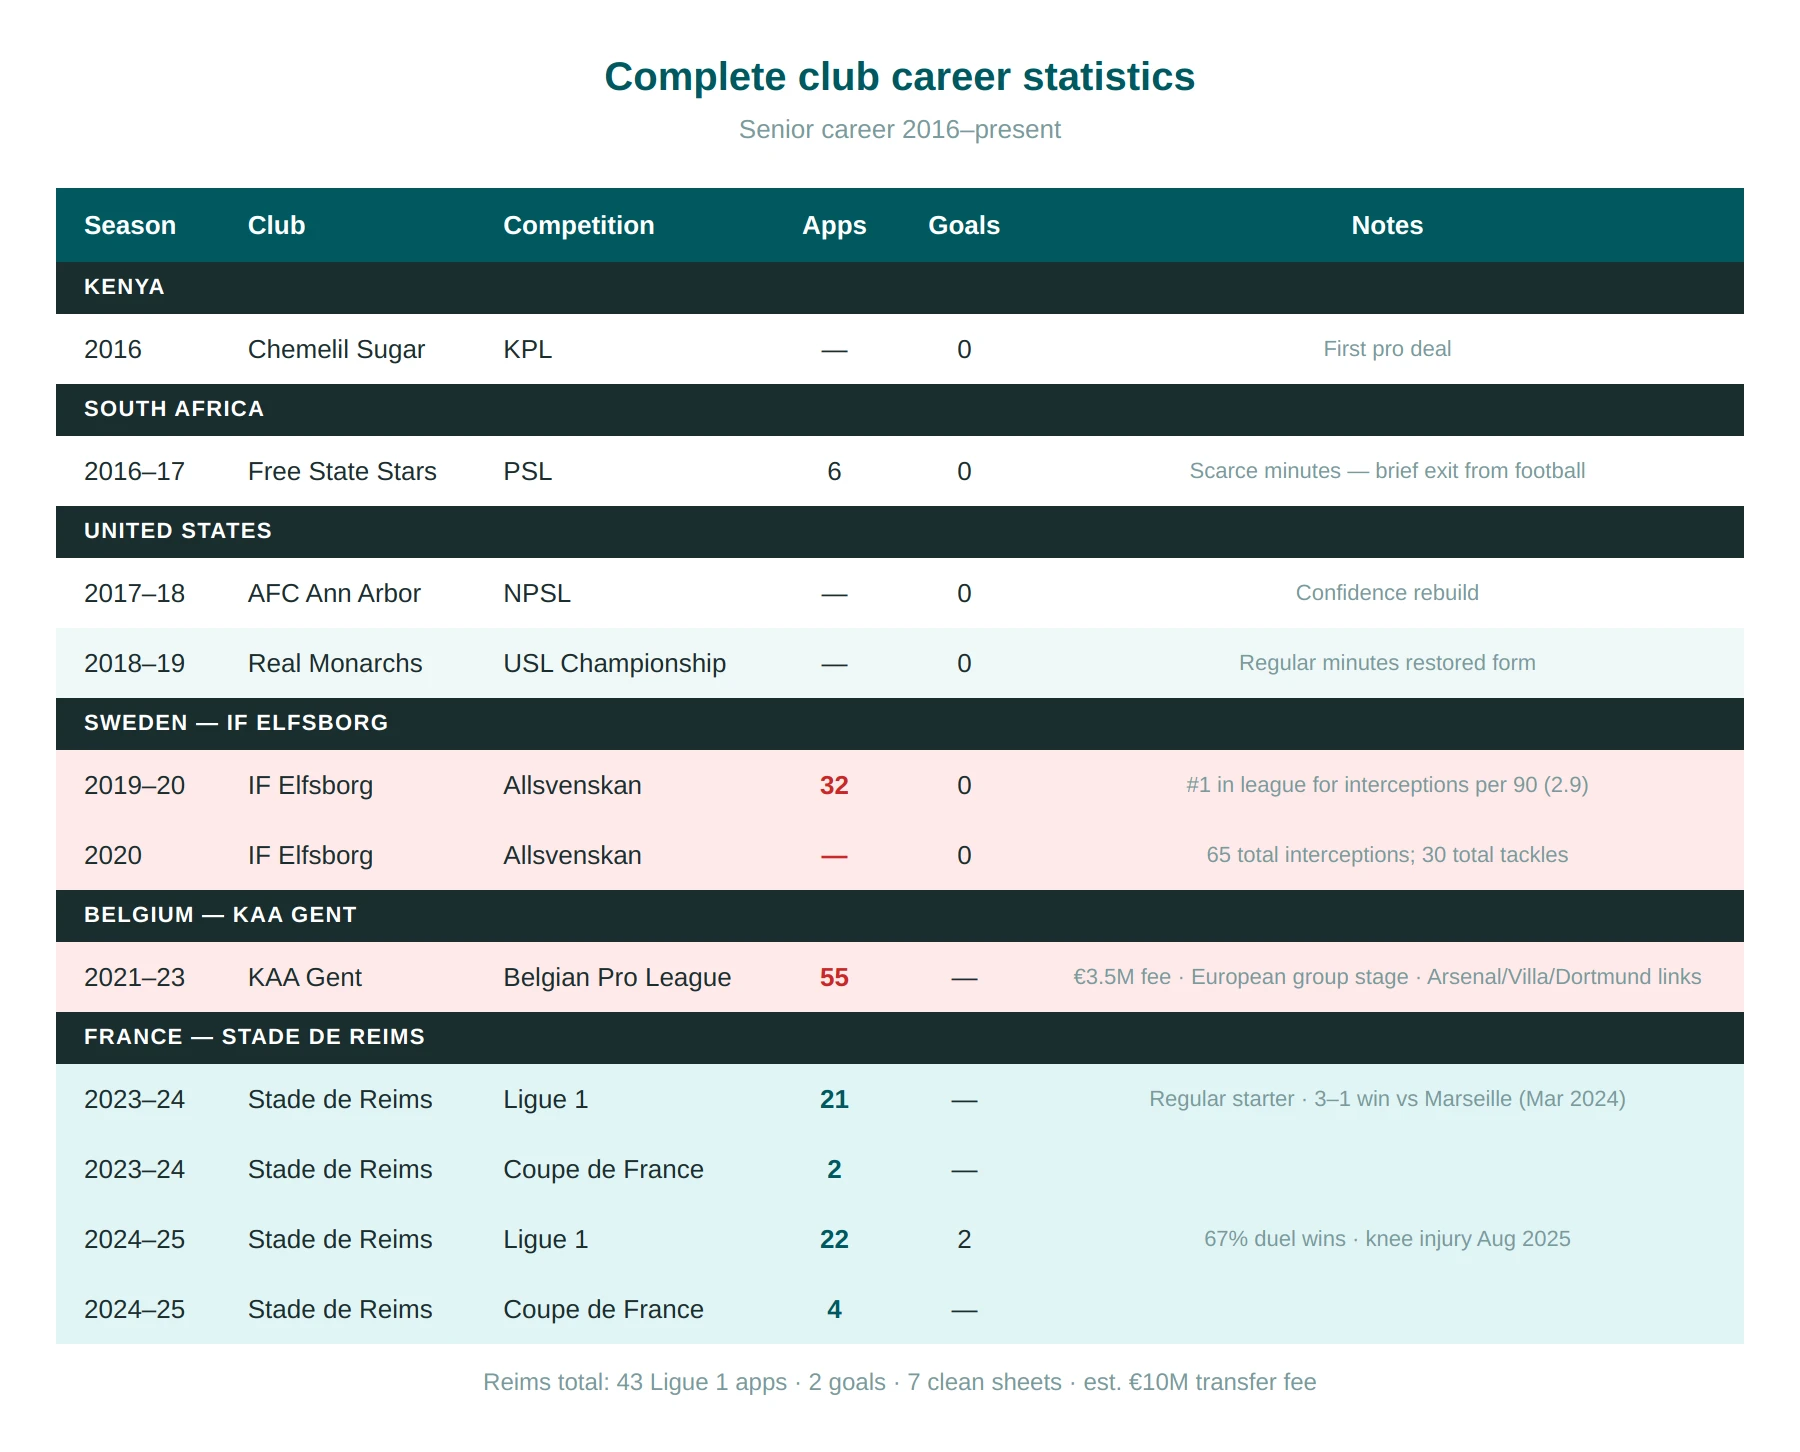Select the "Competition" column header
1800x1452 pixels.
(579, 225)
